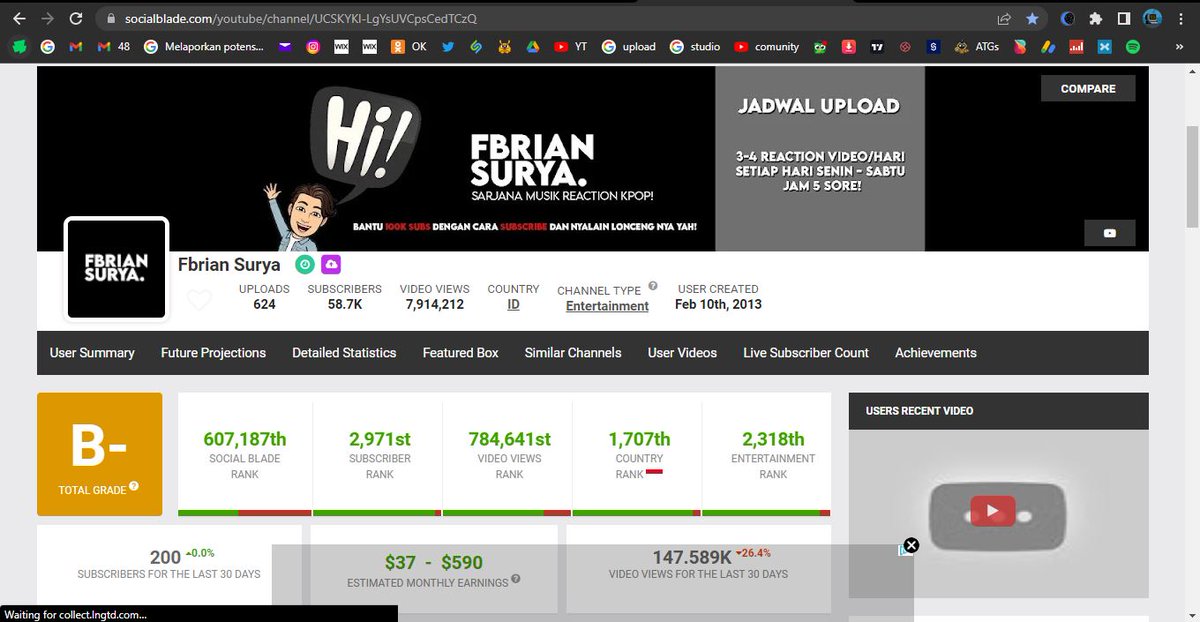Favorite the channel with heart icon
Image resolution: width=1200 pixels, height=622 pixels.
(200, 300)
